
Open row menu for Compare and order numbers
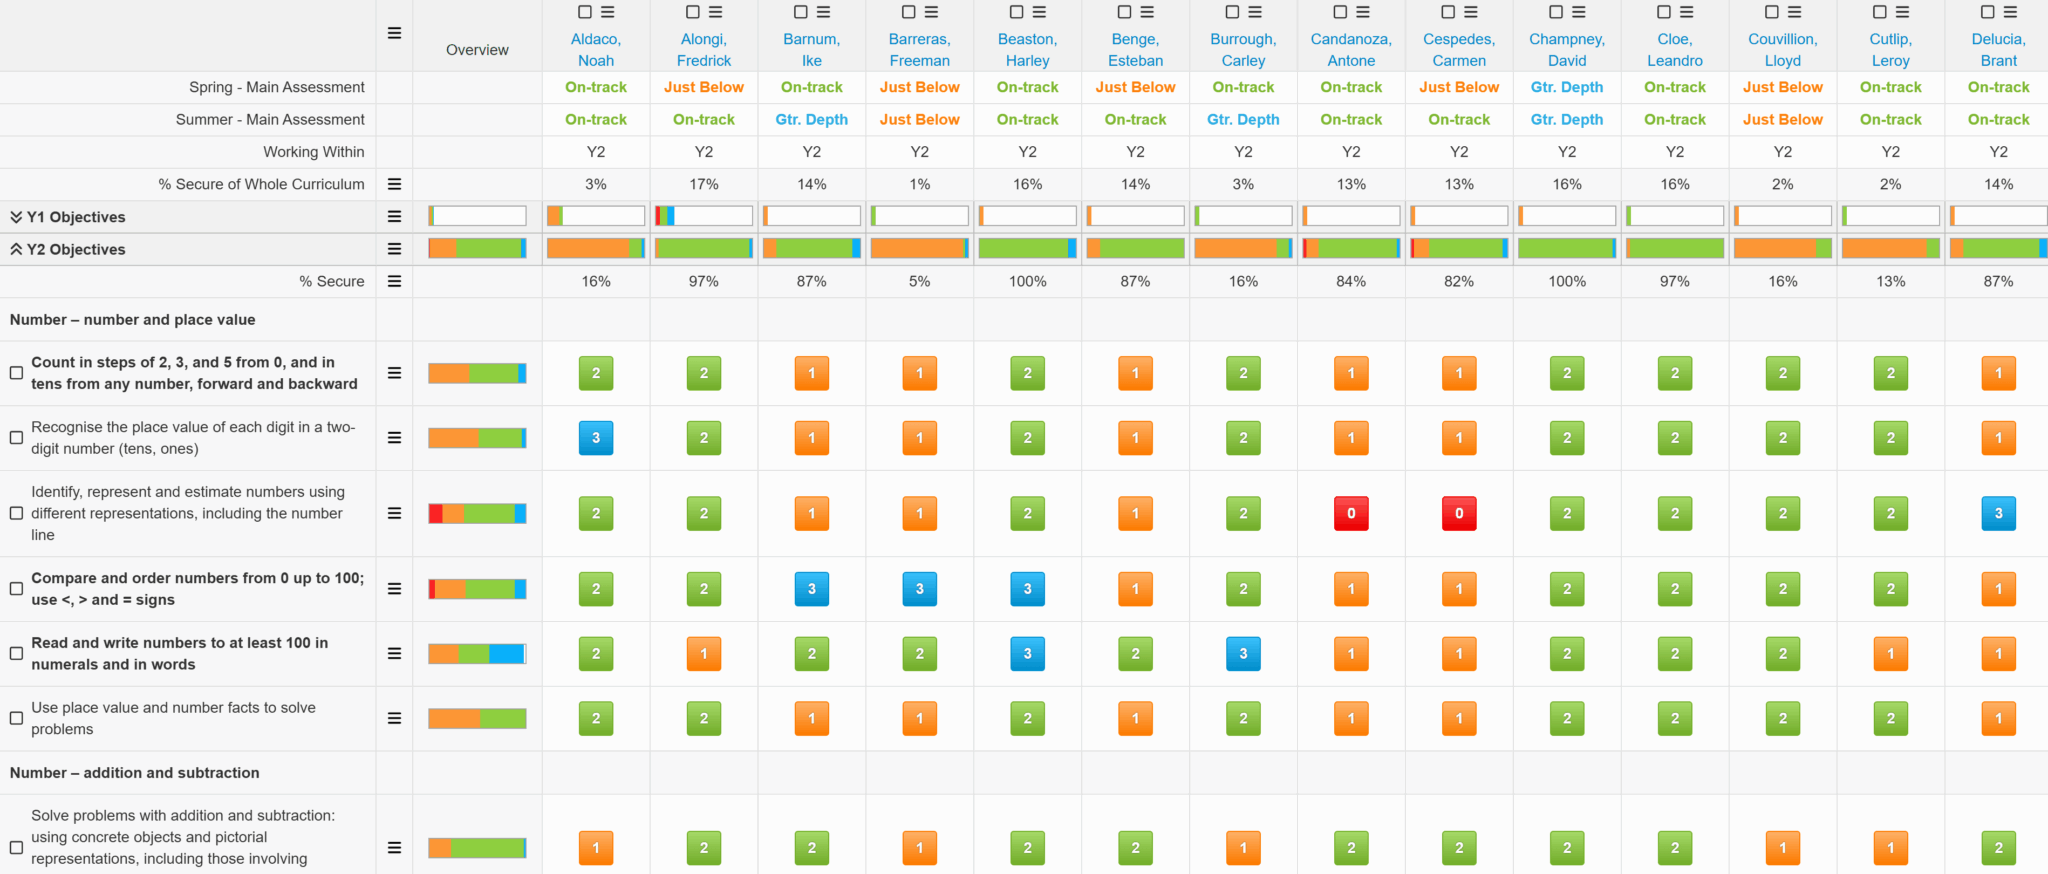tap(394, 589)
